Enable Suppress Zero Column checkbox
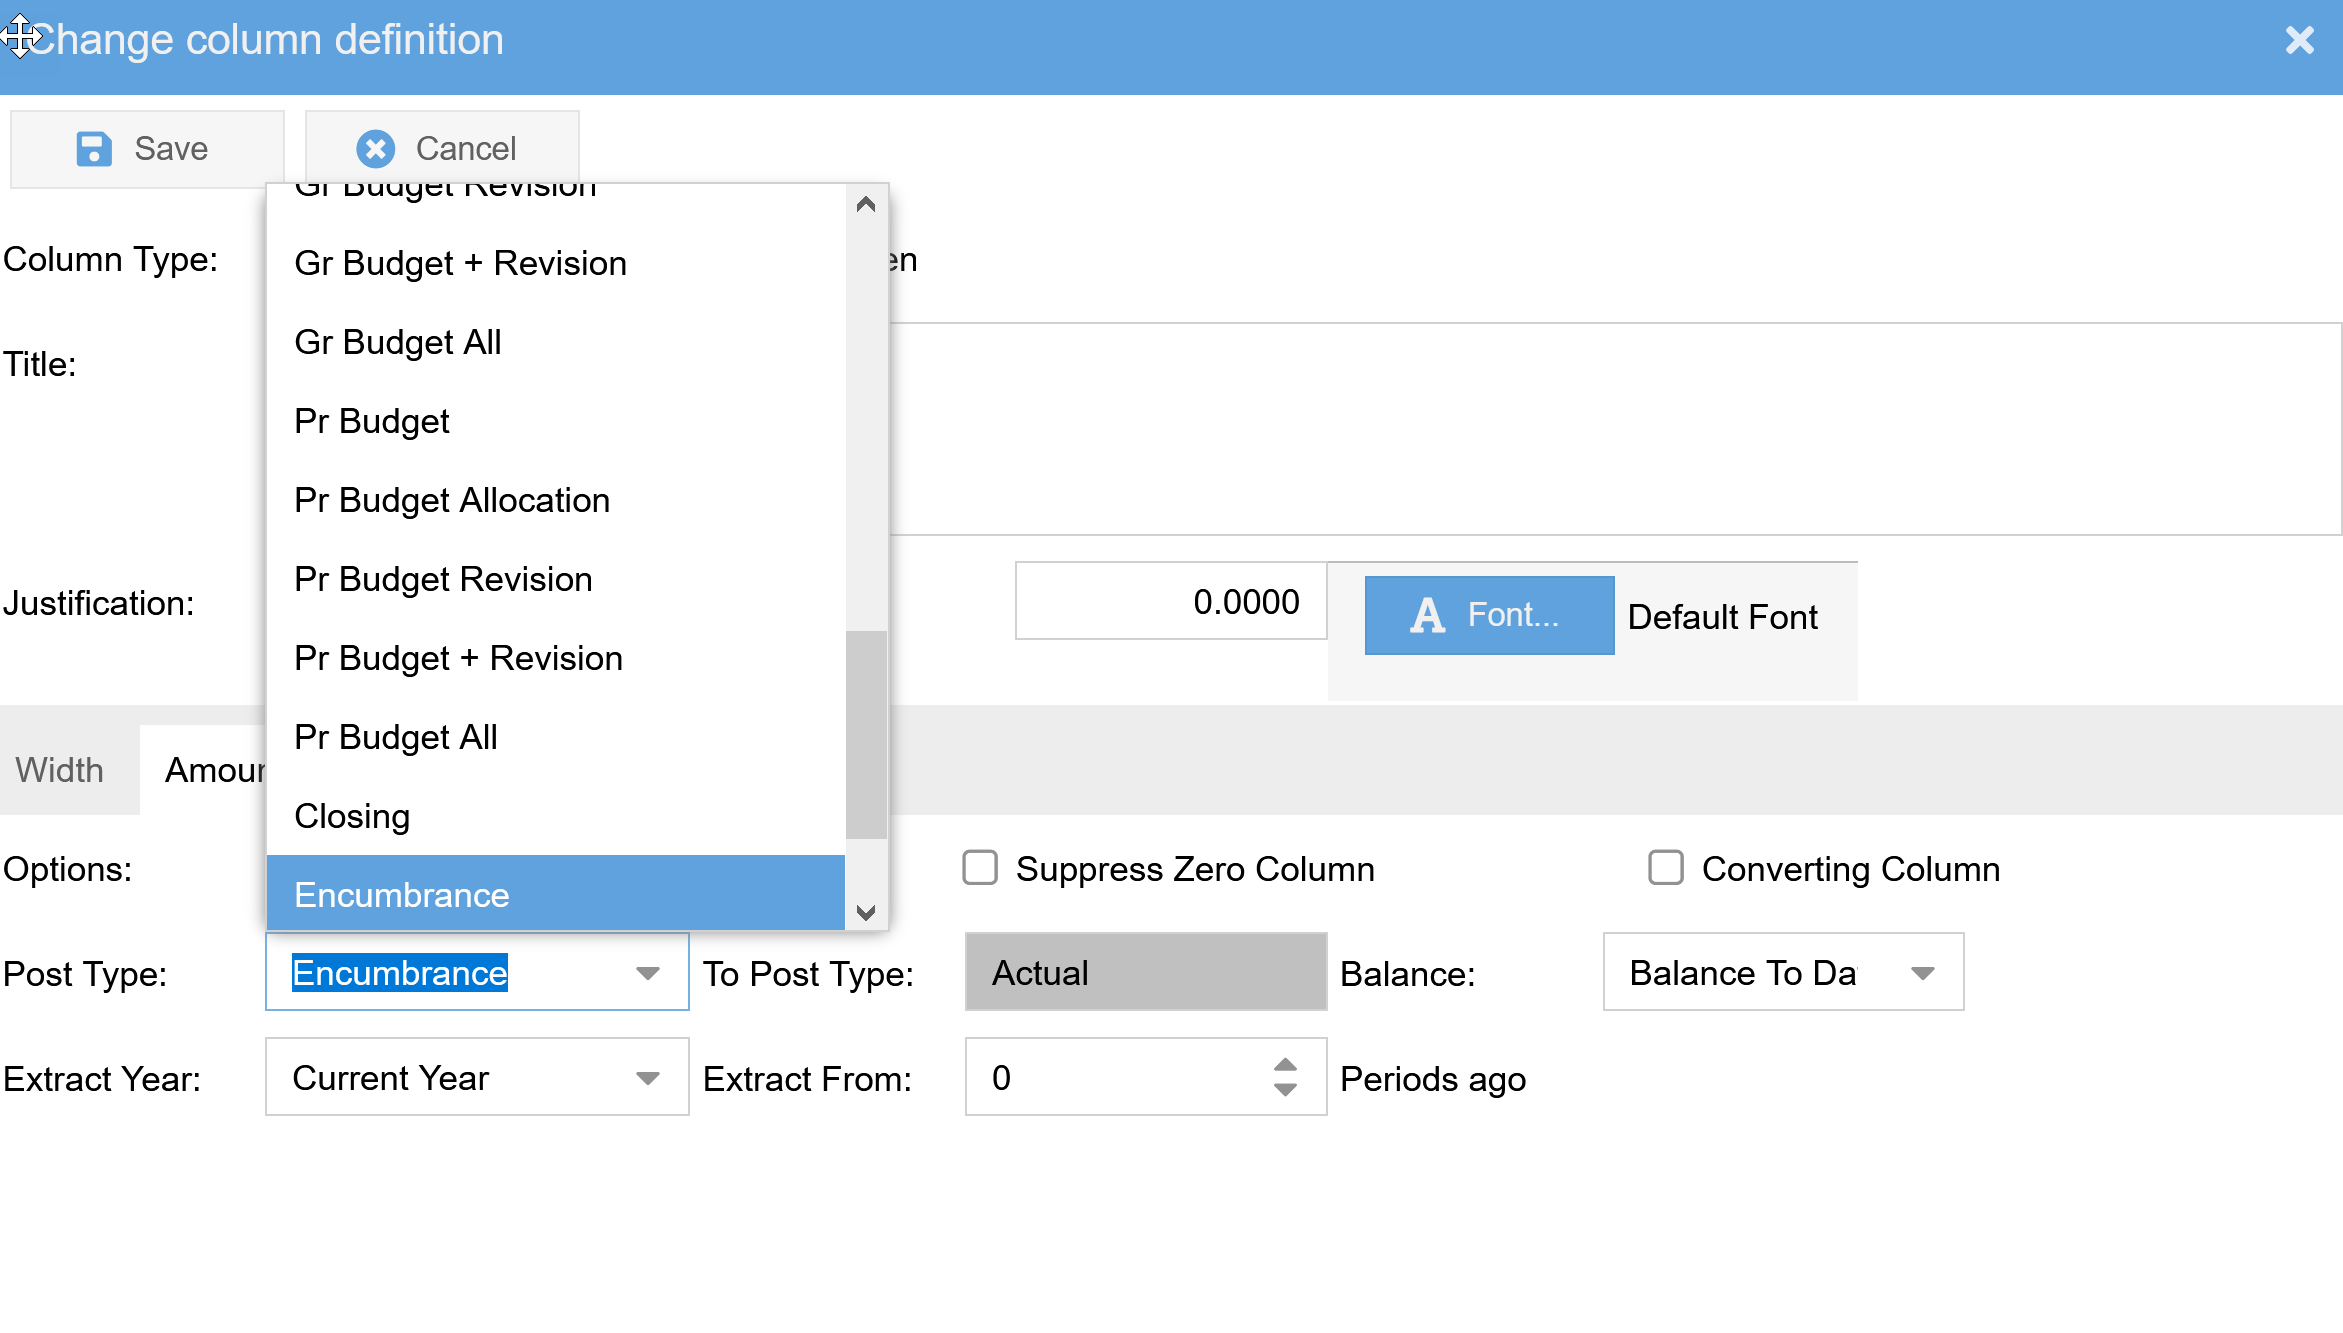2343x1333 pixels. point(980,868)
